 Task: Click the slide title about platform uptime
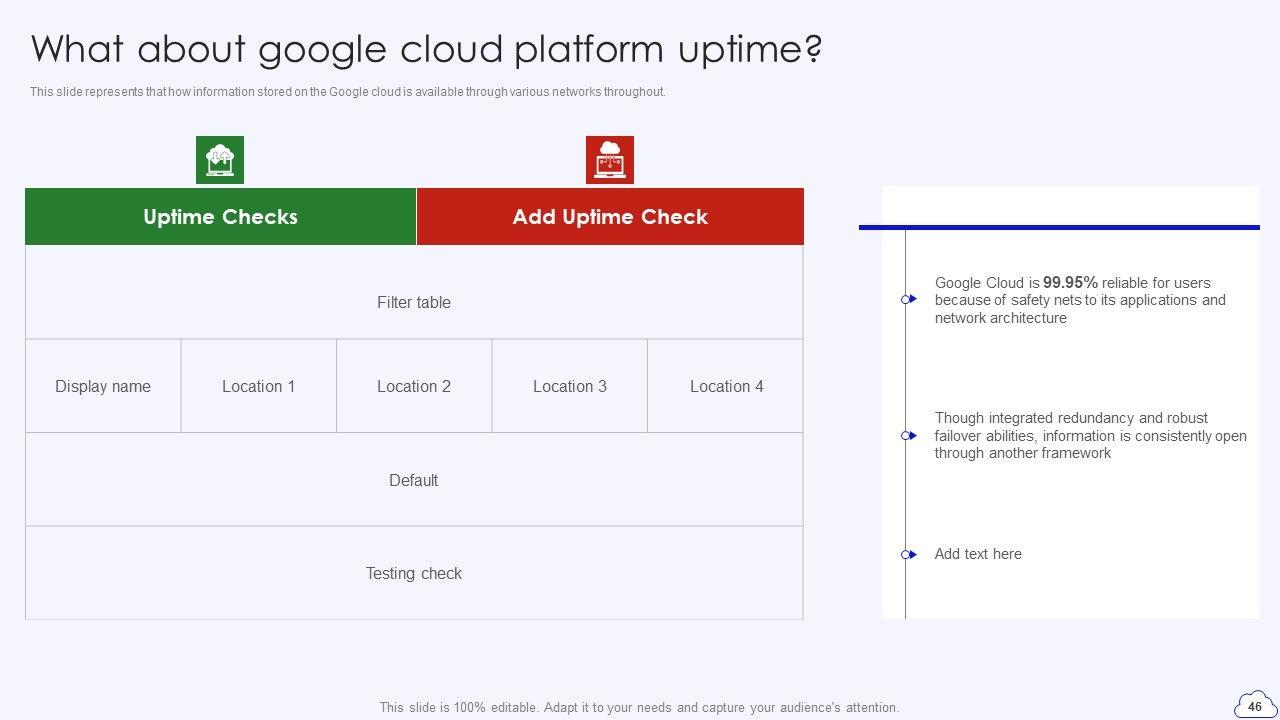coord(427,48)
